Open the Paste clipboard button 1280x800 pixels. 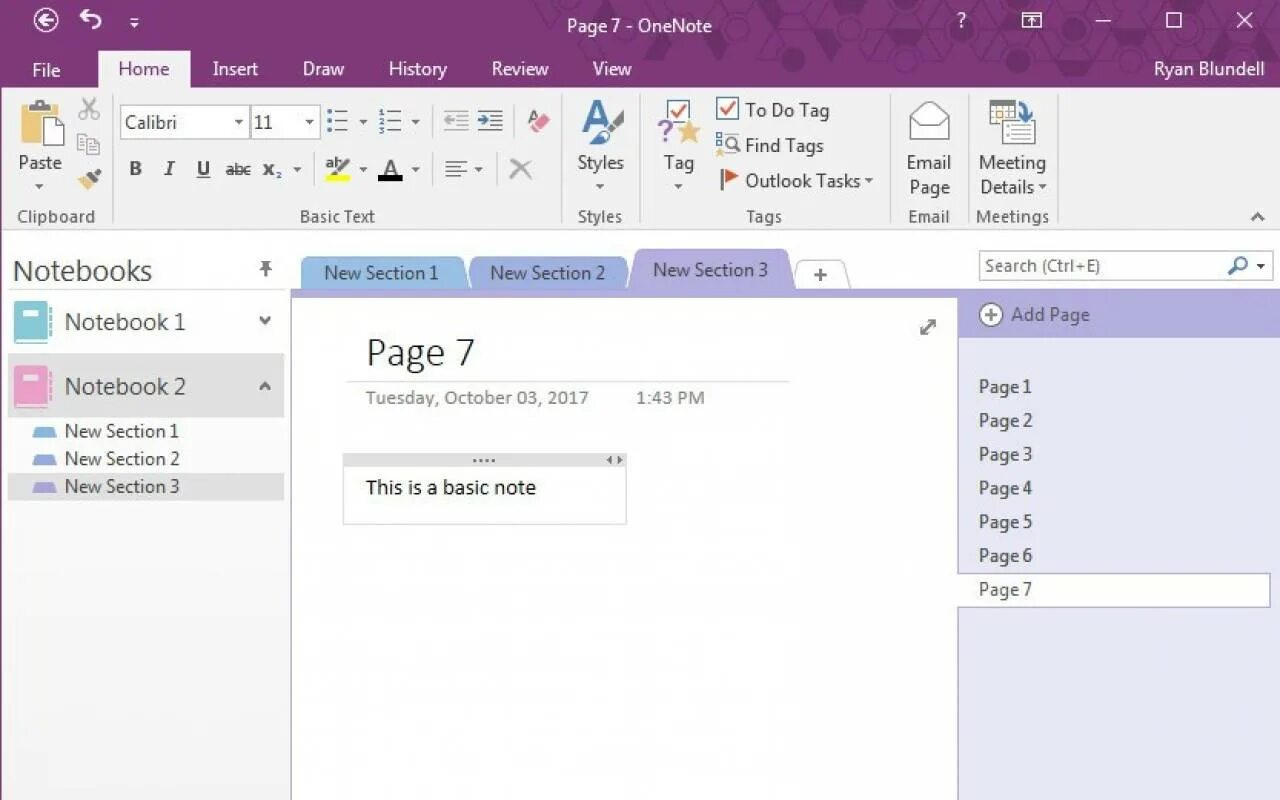pyautogui.click(x=40, y=146)
